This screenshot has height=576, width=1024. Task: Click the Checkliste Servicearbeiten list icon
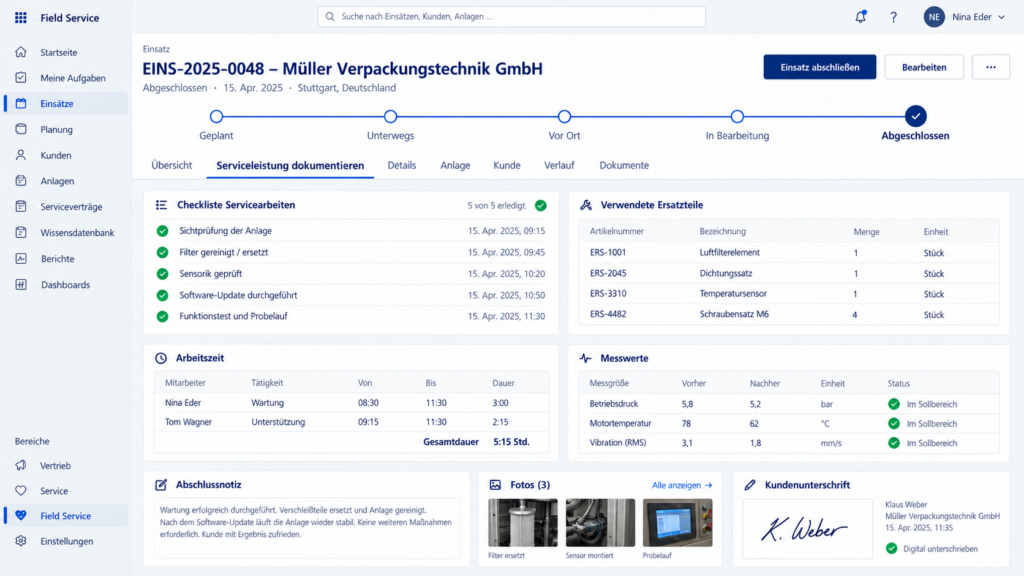click(x=161, y=205)
